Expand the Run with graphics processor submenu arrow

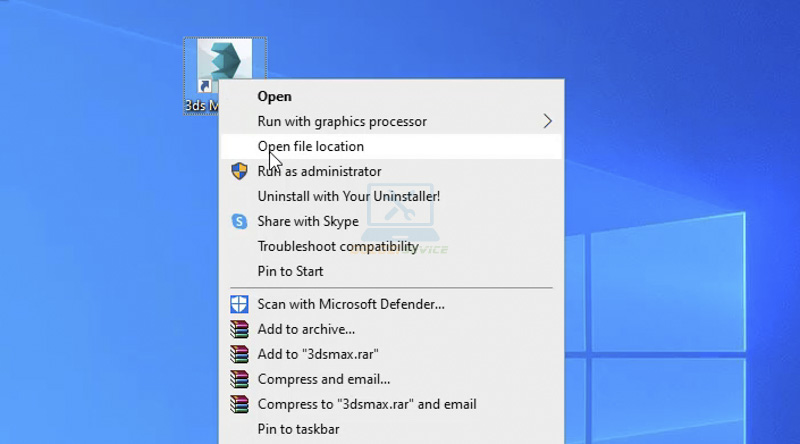(x=547, y=121)
